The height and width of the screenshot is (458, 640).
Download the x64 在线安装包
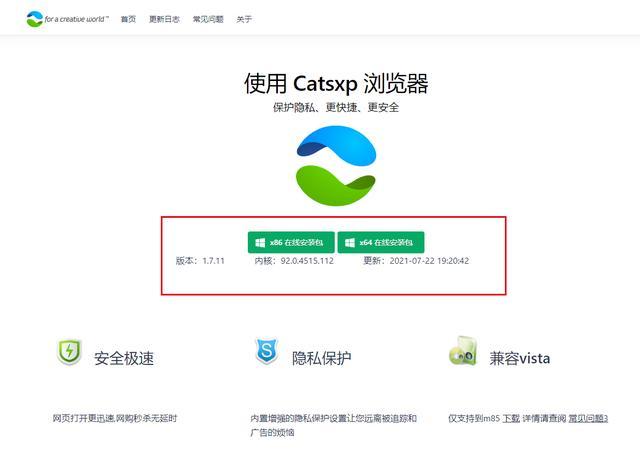click(381, 242)
